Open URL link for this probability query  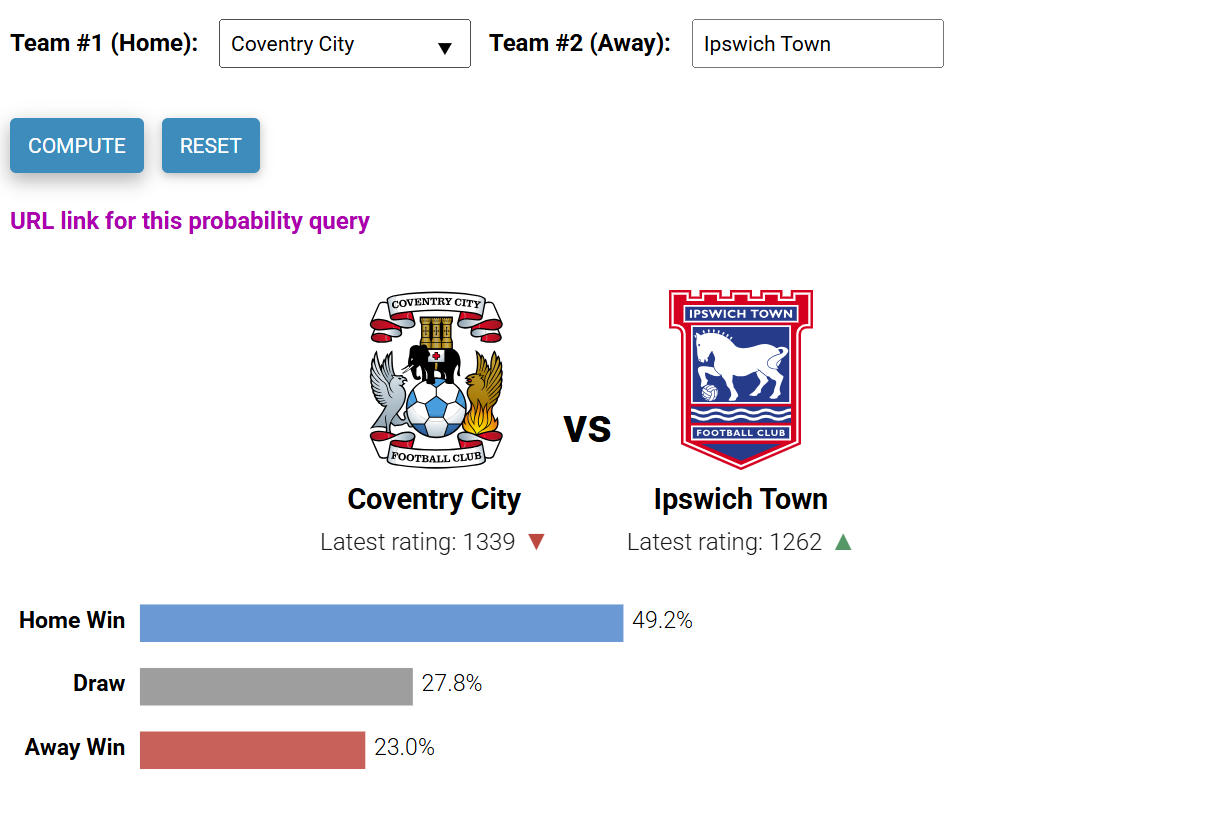point(190,221)
